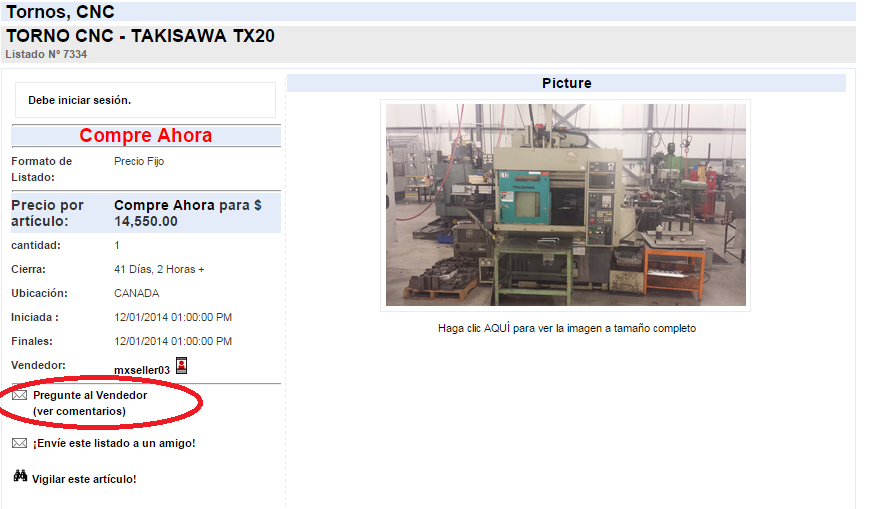Click the Vendedor: label
This screenshot has width=894, height=509.
(38, 365)
